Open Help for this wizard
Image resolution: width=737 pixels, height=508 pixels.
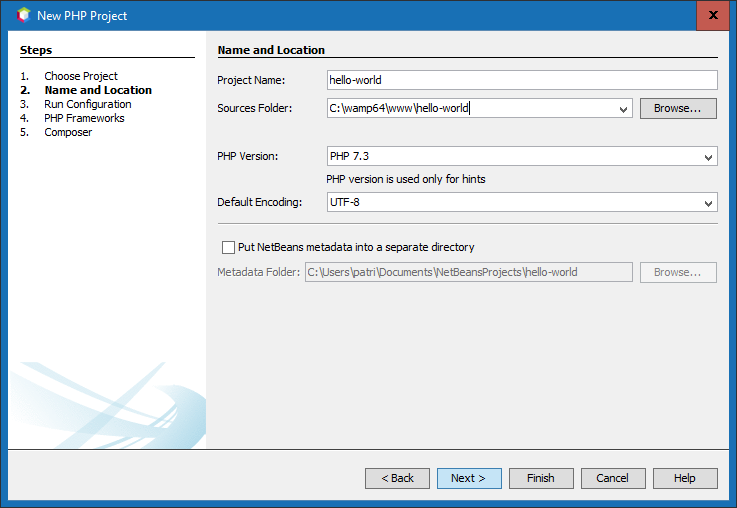point(685,478)
